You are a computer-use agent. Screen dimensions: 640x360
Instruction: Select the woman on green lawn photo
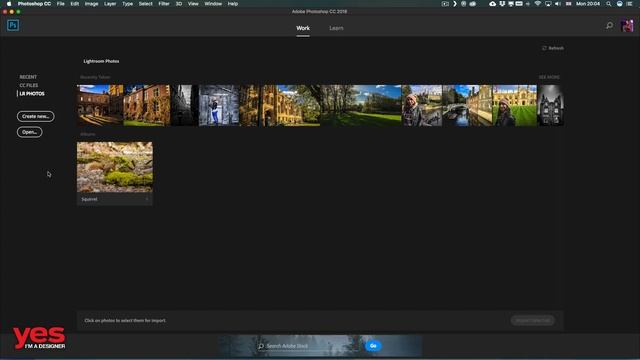(515, 105)
